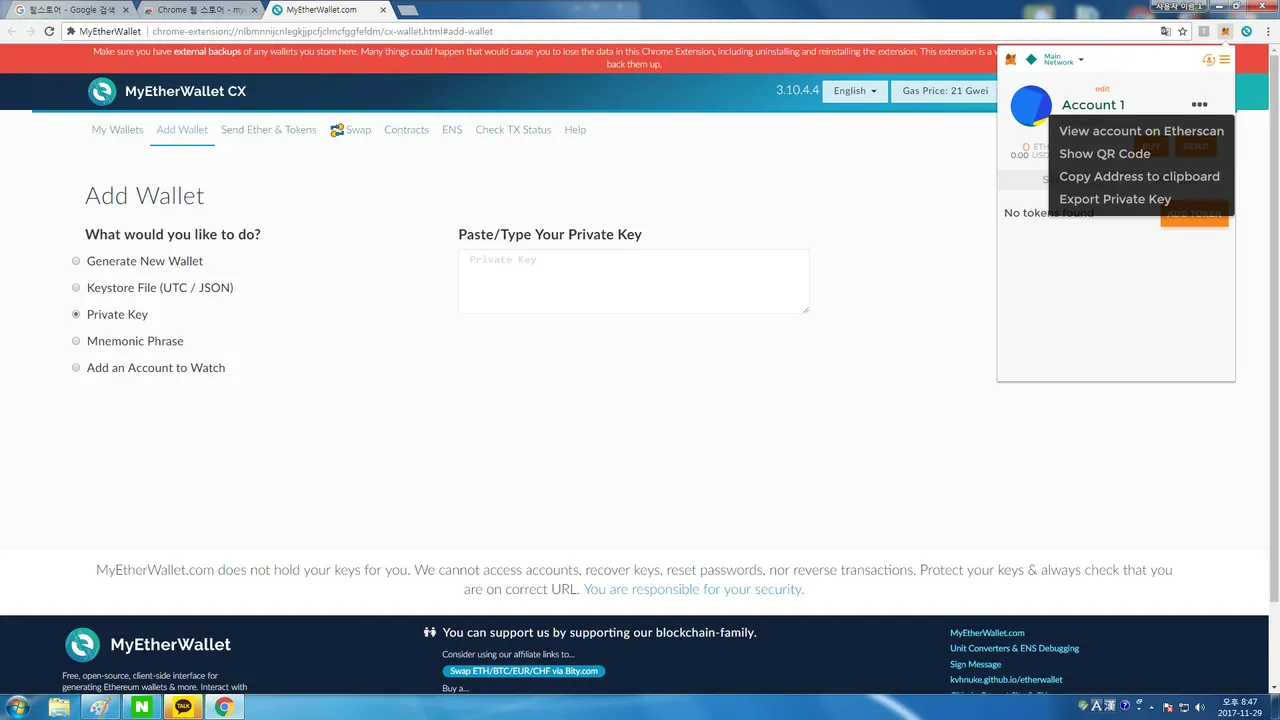The width and height of the screenshot is (1280, 720).
Task: Click the MyEtherWallet CX extension icon
Action: pyautogui.click(x=1246, y=31)
